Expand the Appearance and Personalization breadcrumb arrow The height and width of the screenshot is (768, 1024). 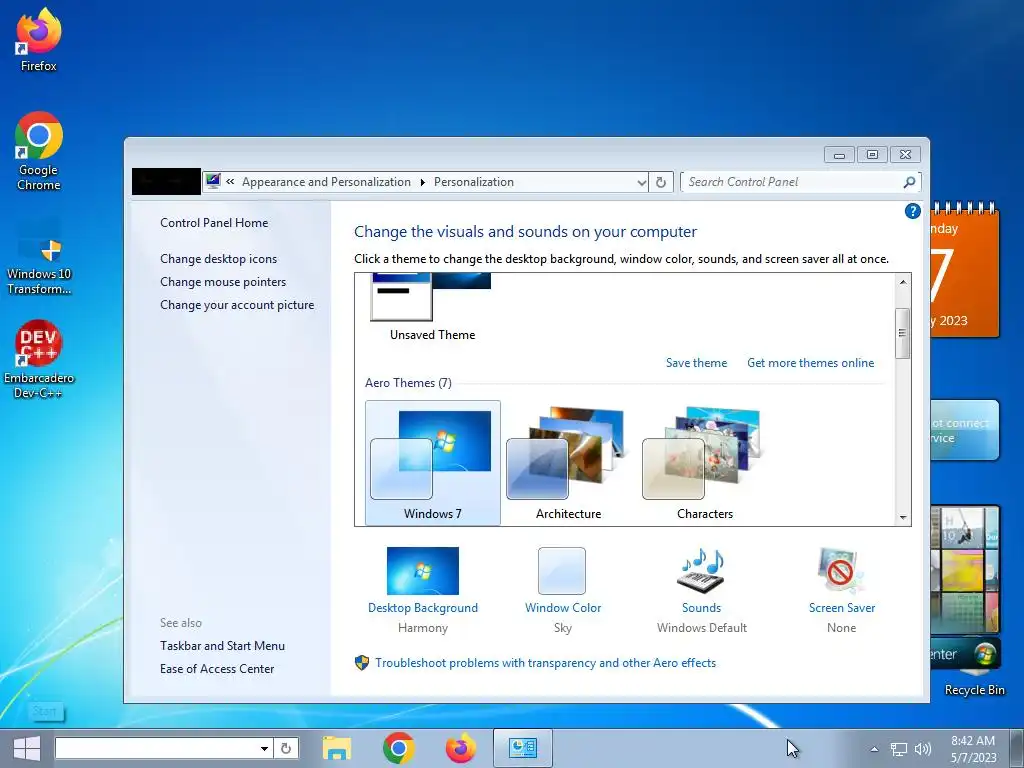[423, 182]
